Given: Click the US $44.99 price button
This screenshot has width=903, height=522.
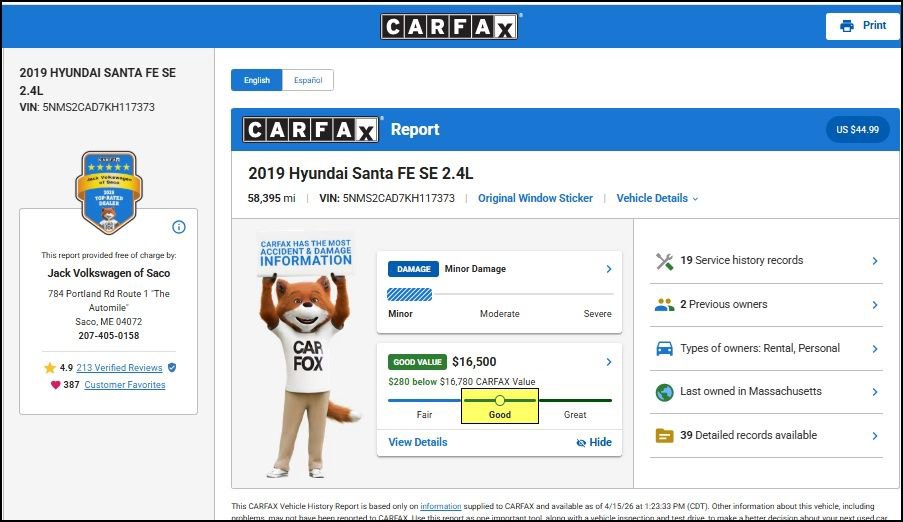Looking at the screenshot, I should [x=858, y=130].
